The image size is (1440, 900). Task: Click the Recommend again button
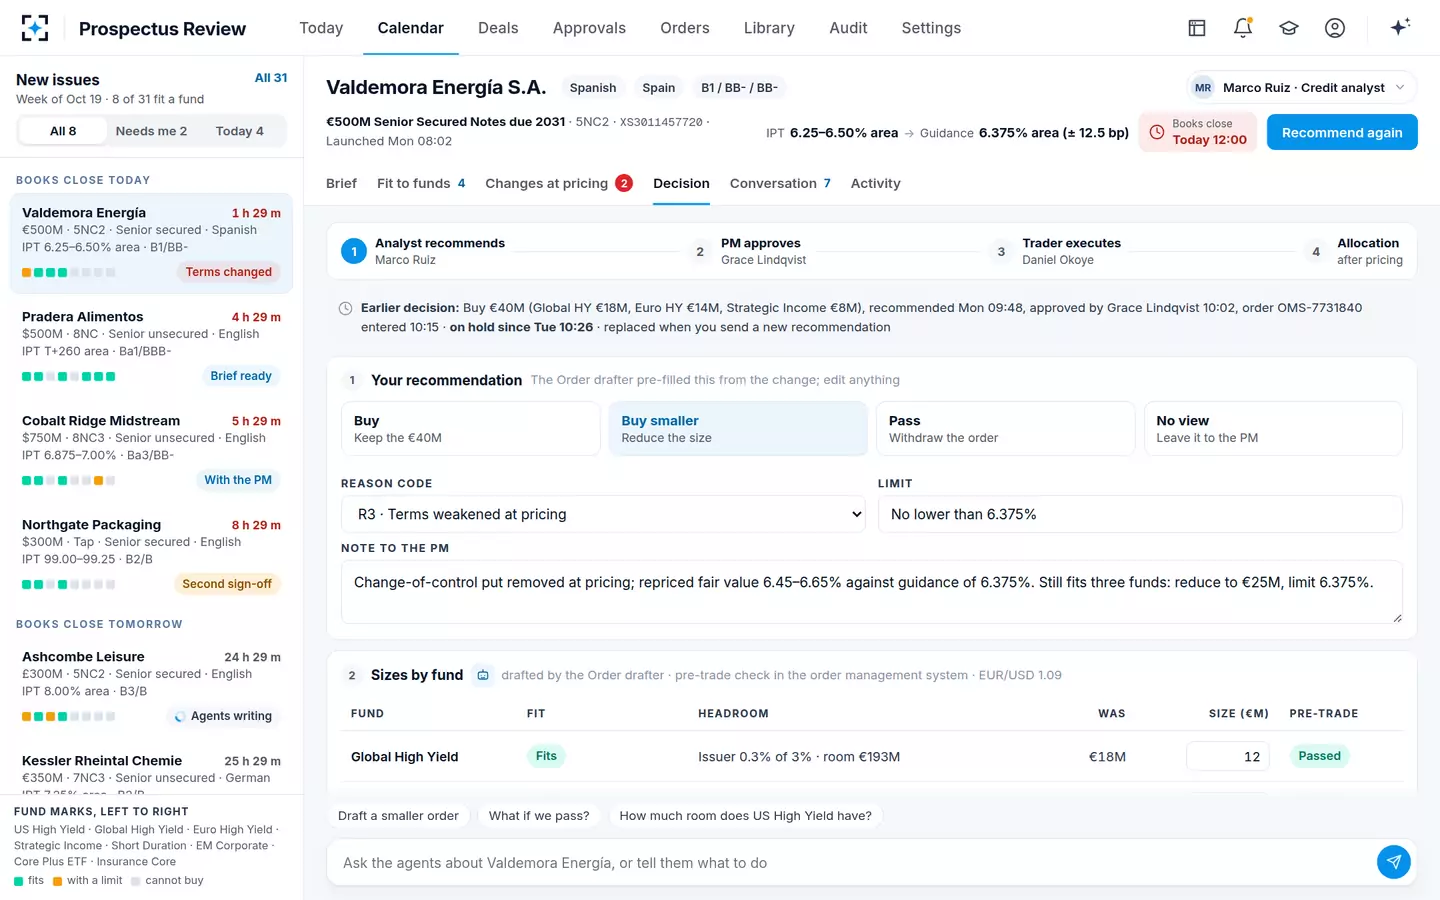tap(1342, 132)
